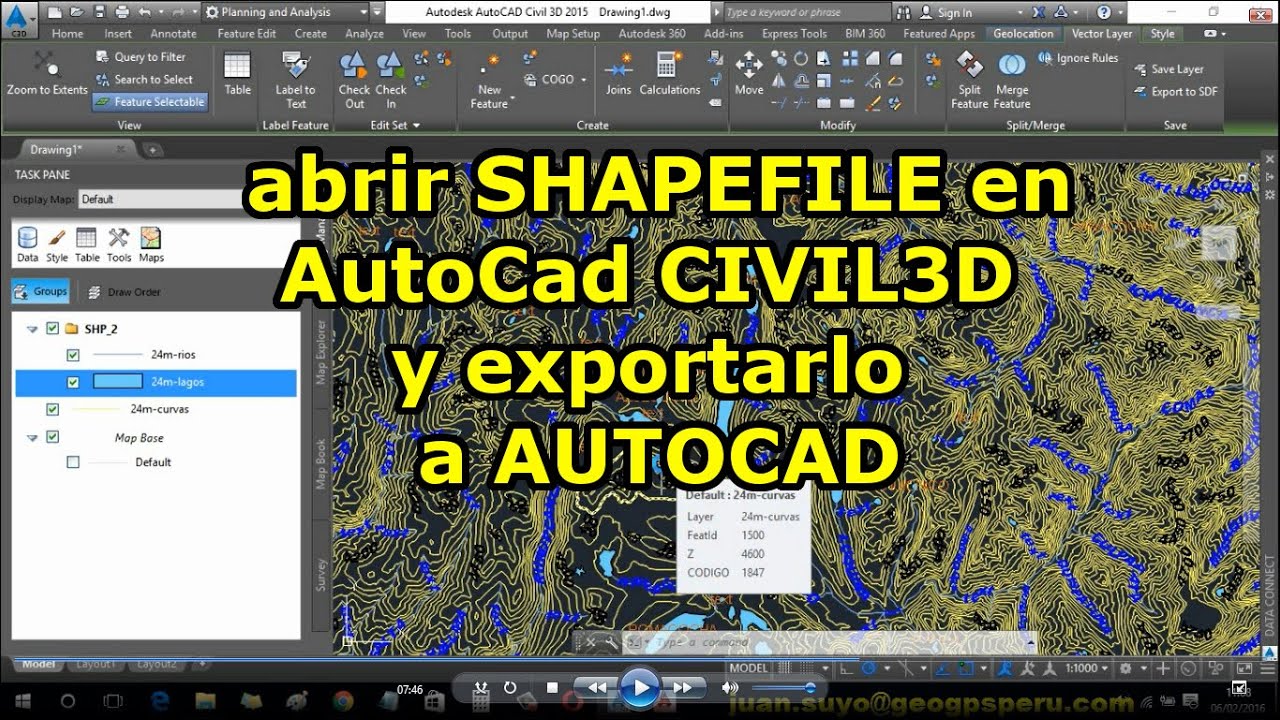Select the Model layout tab

(x=38, y=664)
